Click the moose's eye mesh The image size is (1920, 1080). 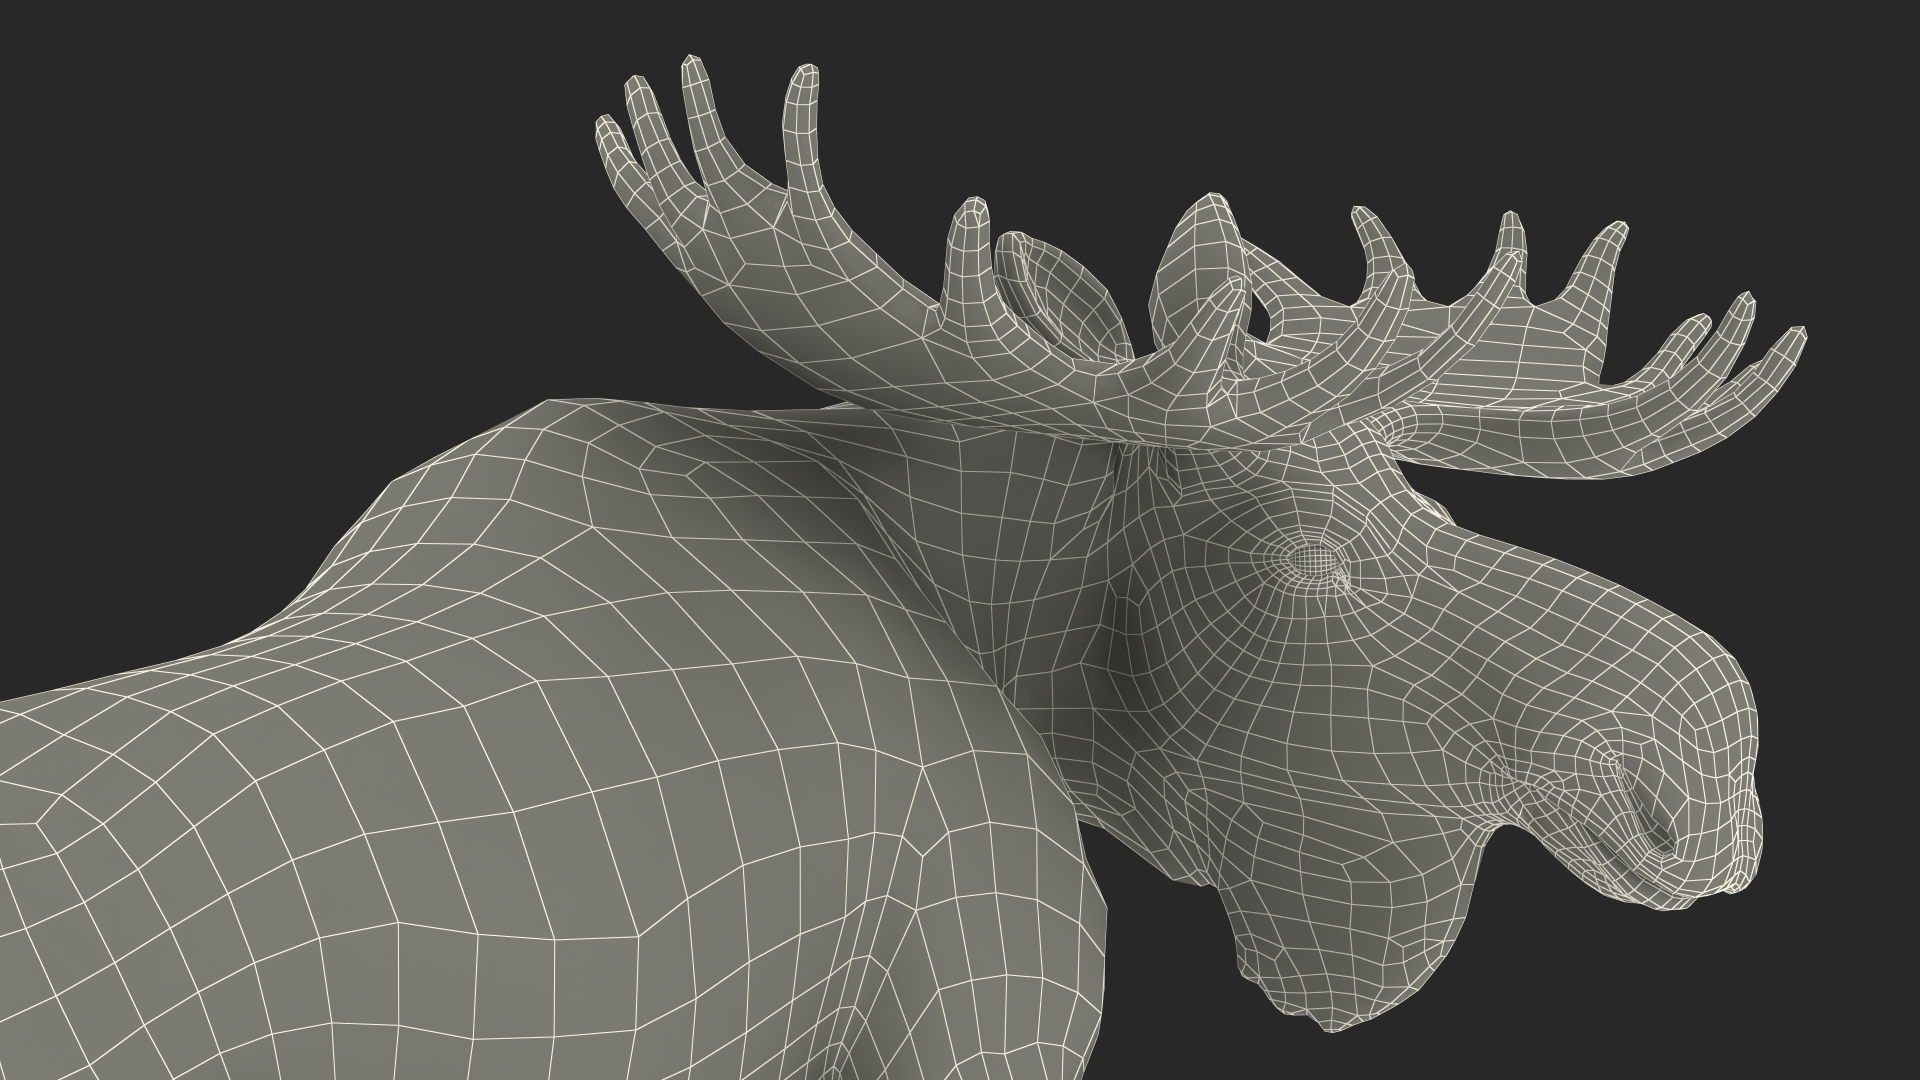click(1314, 560)
